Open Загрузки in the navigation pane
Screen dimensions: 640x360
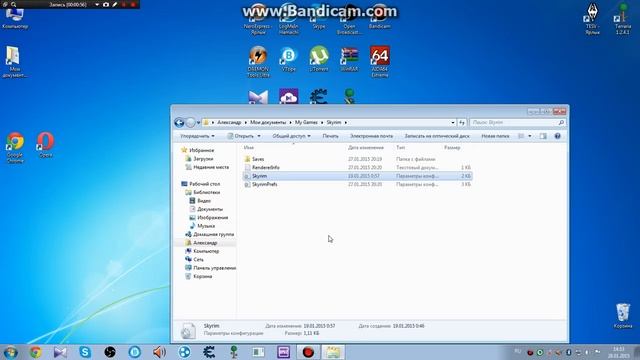tap(203, 159)
